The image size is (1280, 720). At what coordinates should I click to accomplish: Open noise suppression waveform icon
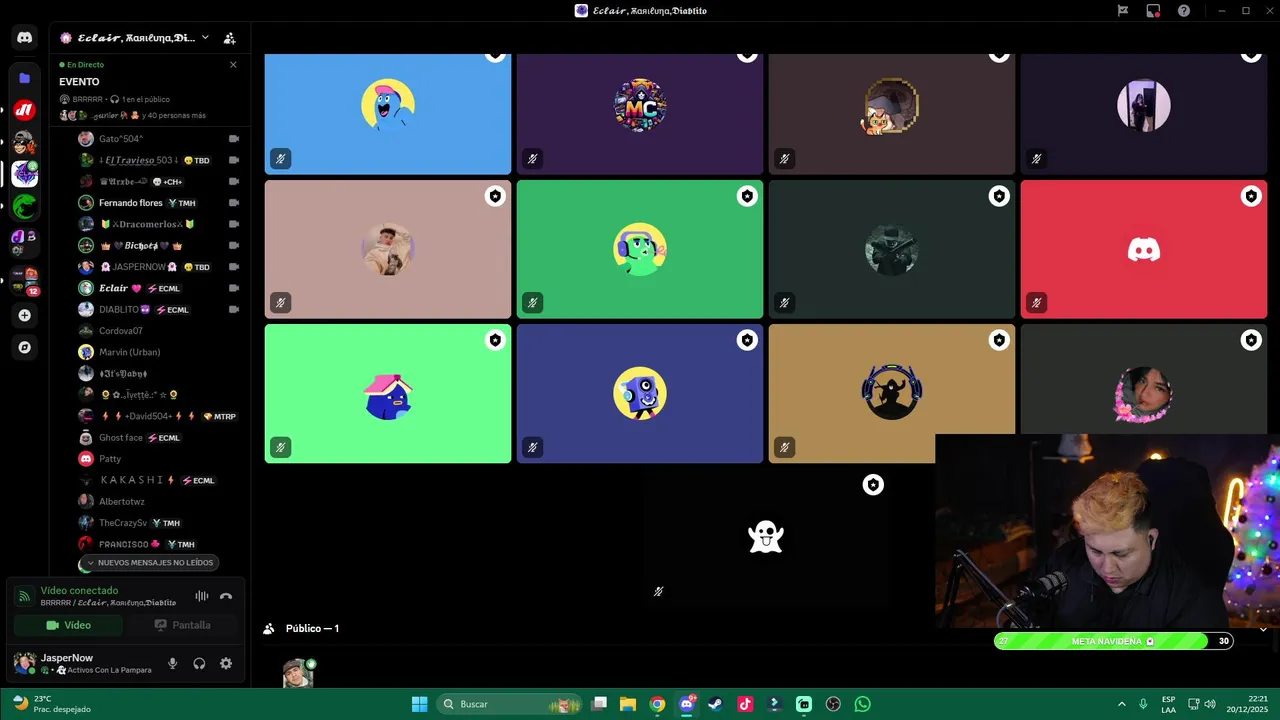(202, 596)
